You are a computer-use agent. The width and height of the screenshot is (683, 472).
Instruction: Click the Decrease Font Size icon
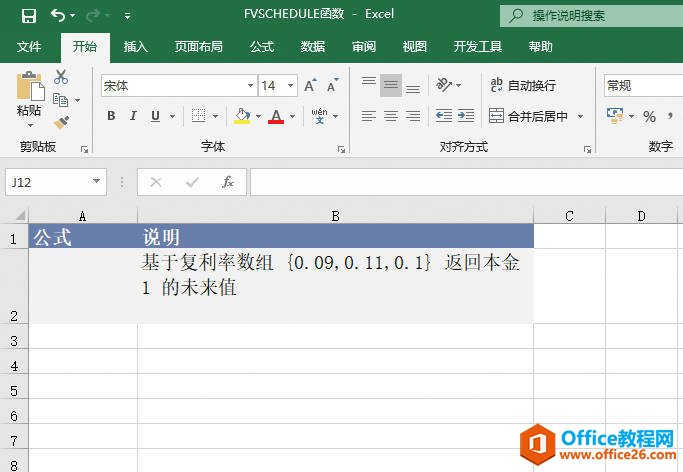click(x=333, y=85)
